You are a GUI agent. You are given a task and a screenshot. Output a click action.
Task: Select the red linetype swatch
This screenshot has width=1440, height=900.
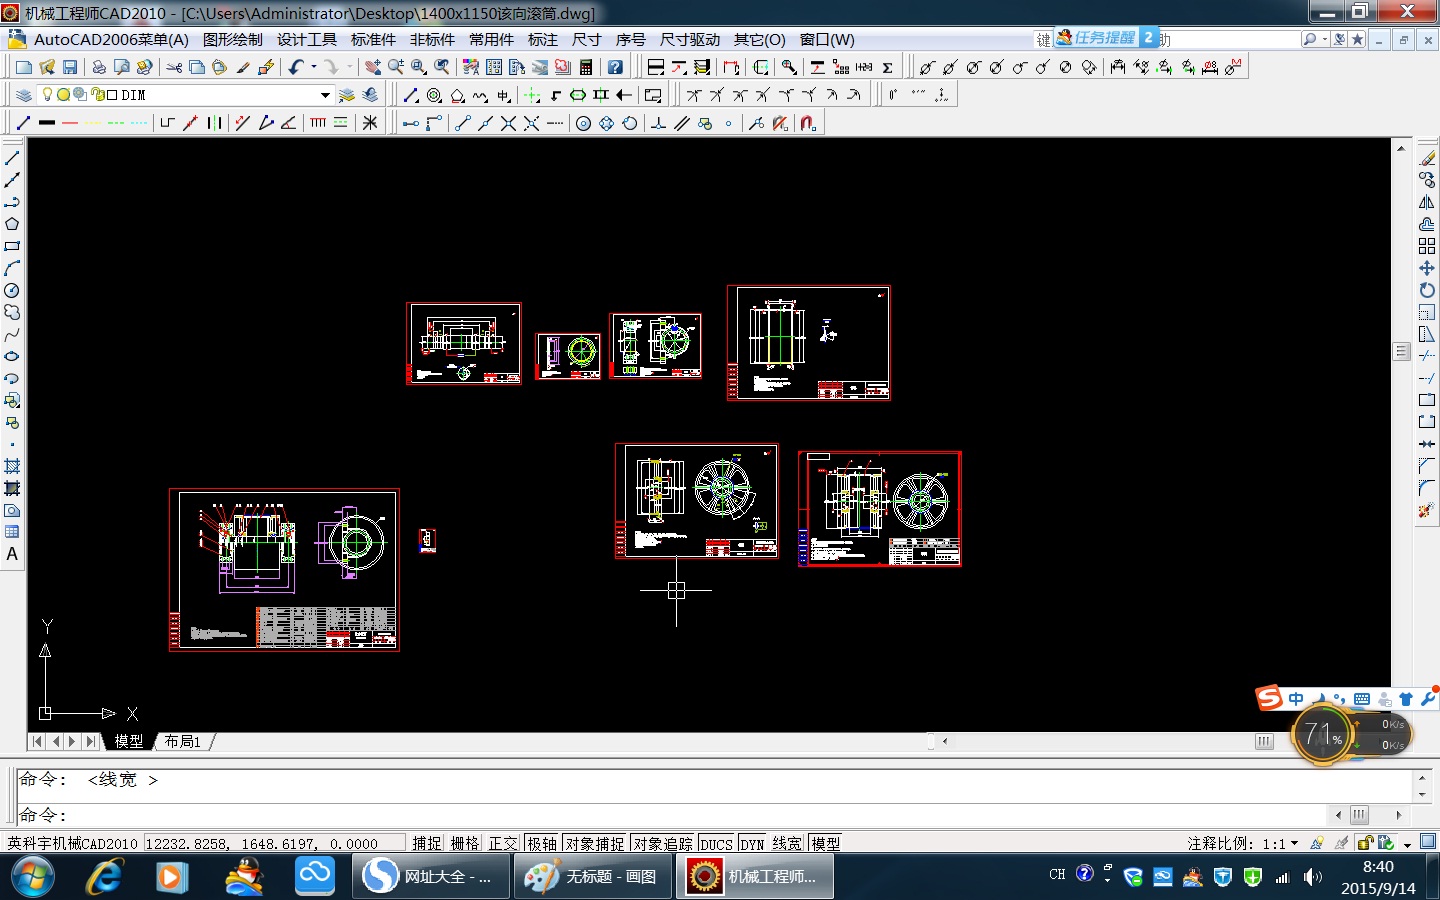tap(70, 123)
